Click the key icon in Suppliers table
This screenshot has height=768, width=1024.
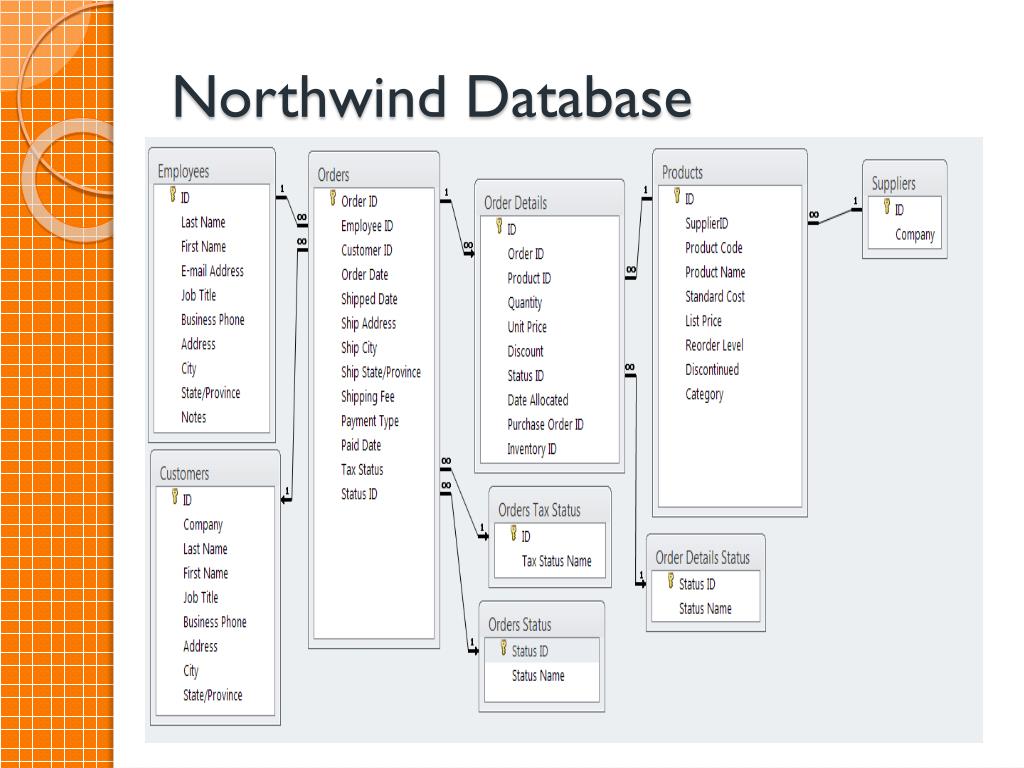[x=887, y=207]
